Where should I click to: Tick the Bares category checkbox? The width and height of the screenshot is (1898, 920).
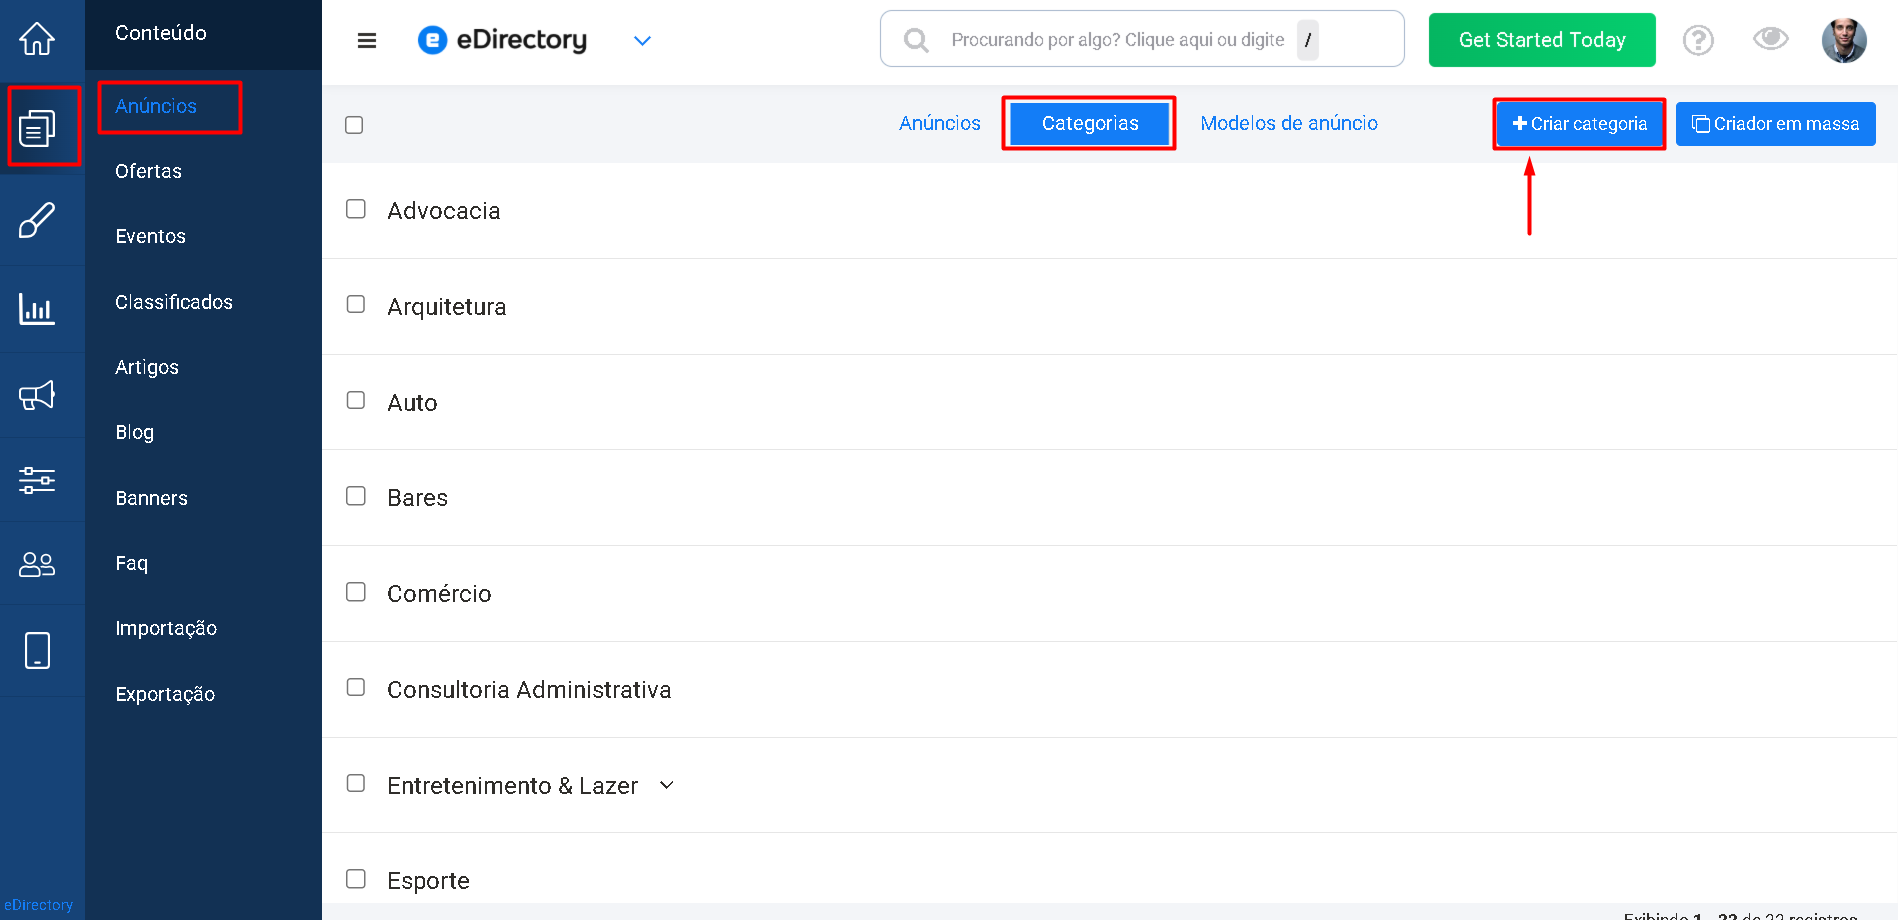pyautogui.click(x=356, y=496)
